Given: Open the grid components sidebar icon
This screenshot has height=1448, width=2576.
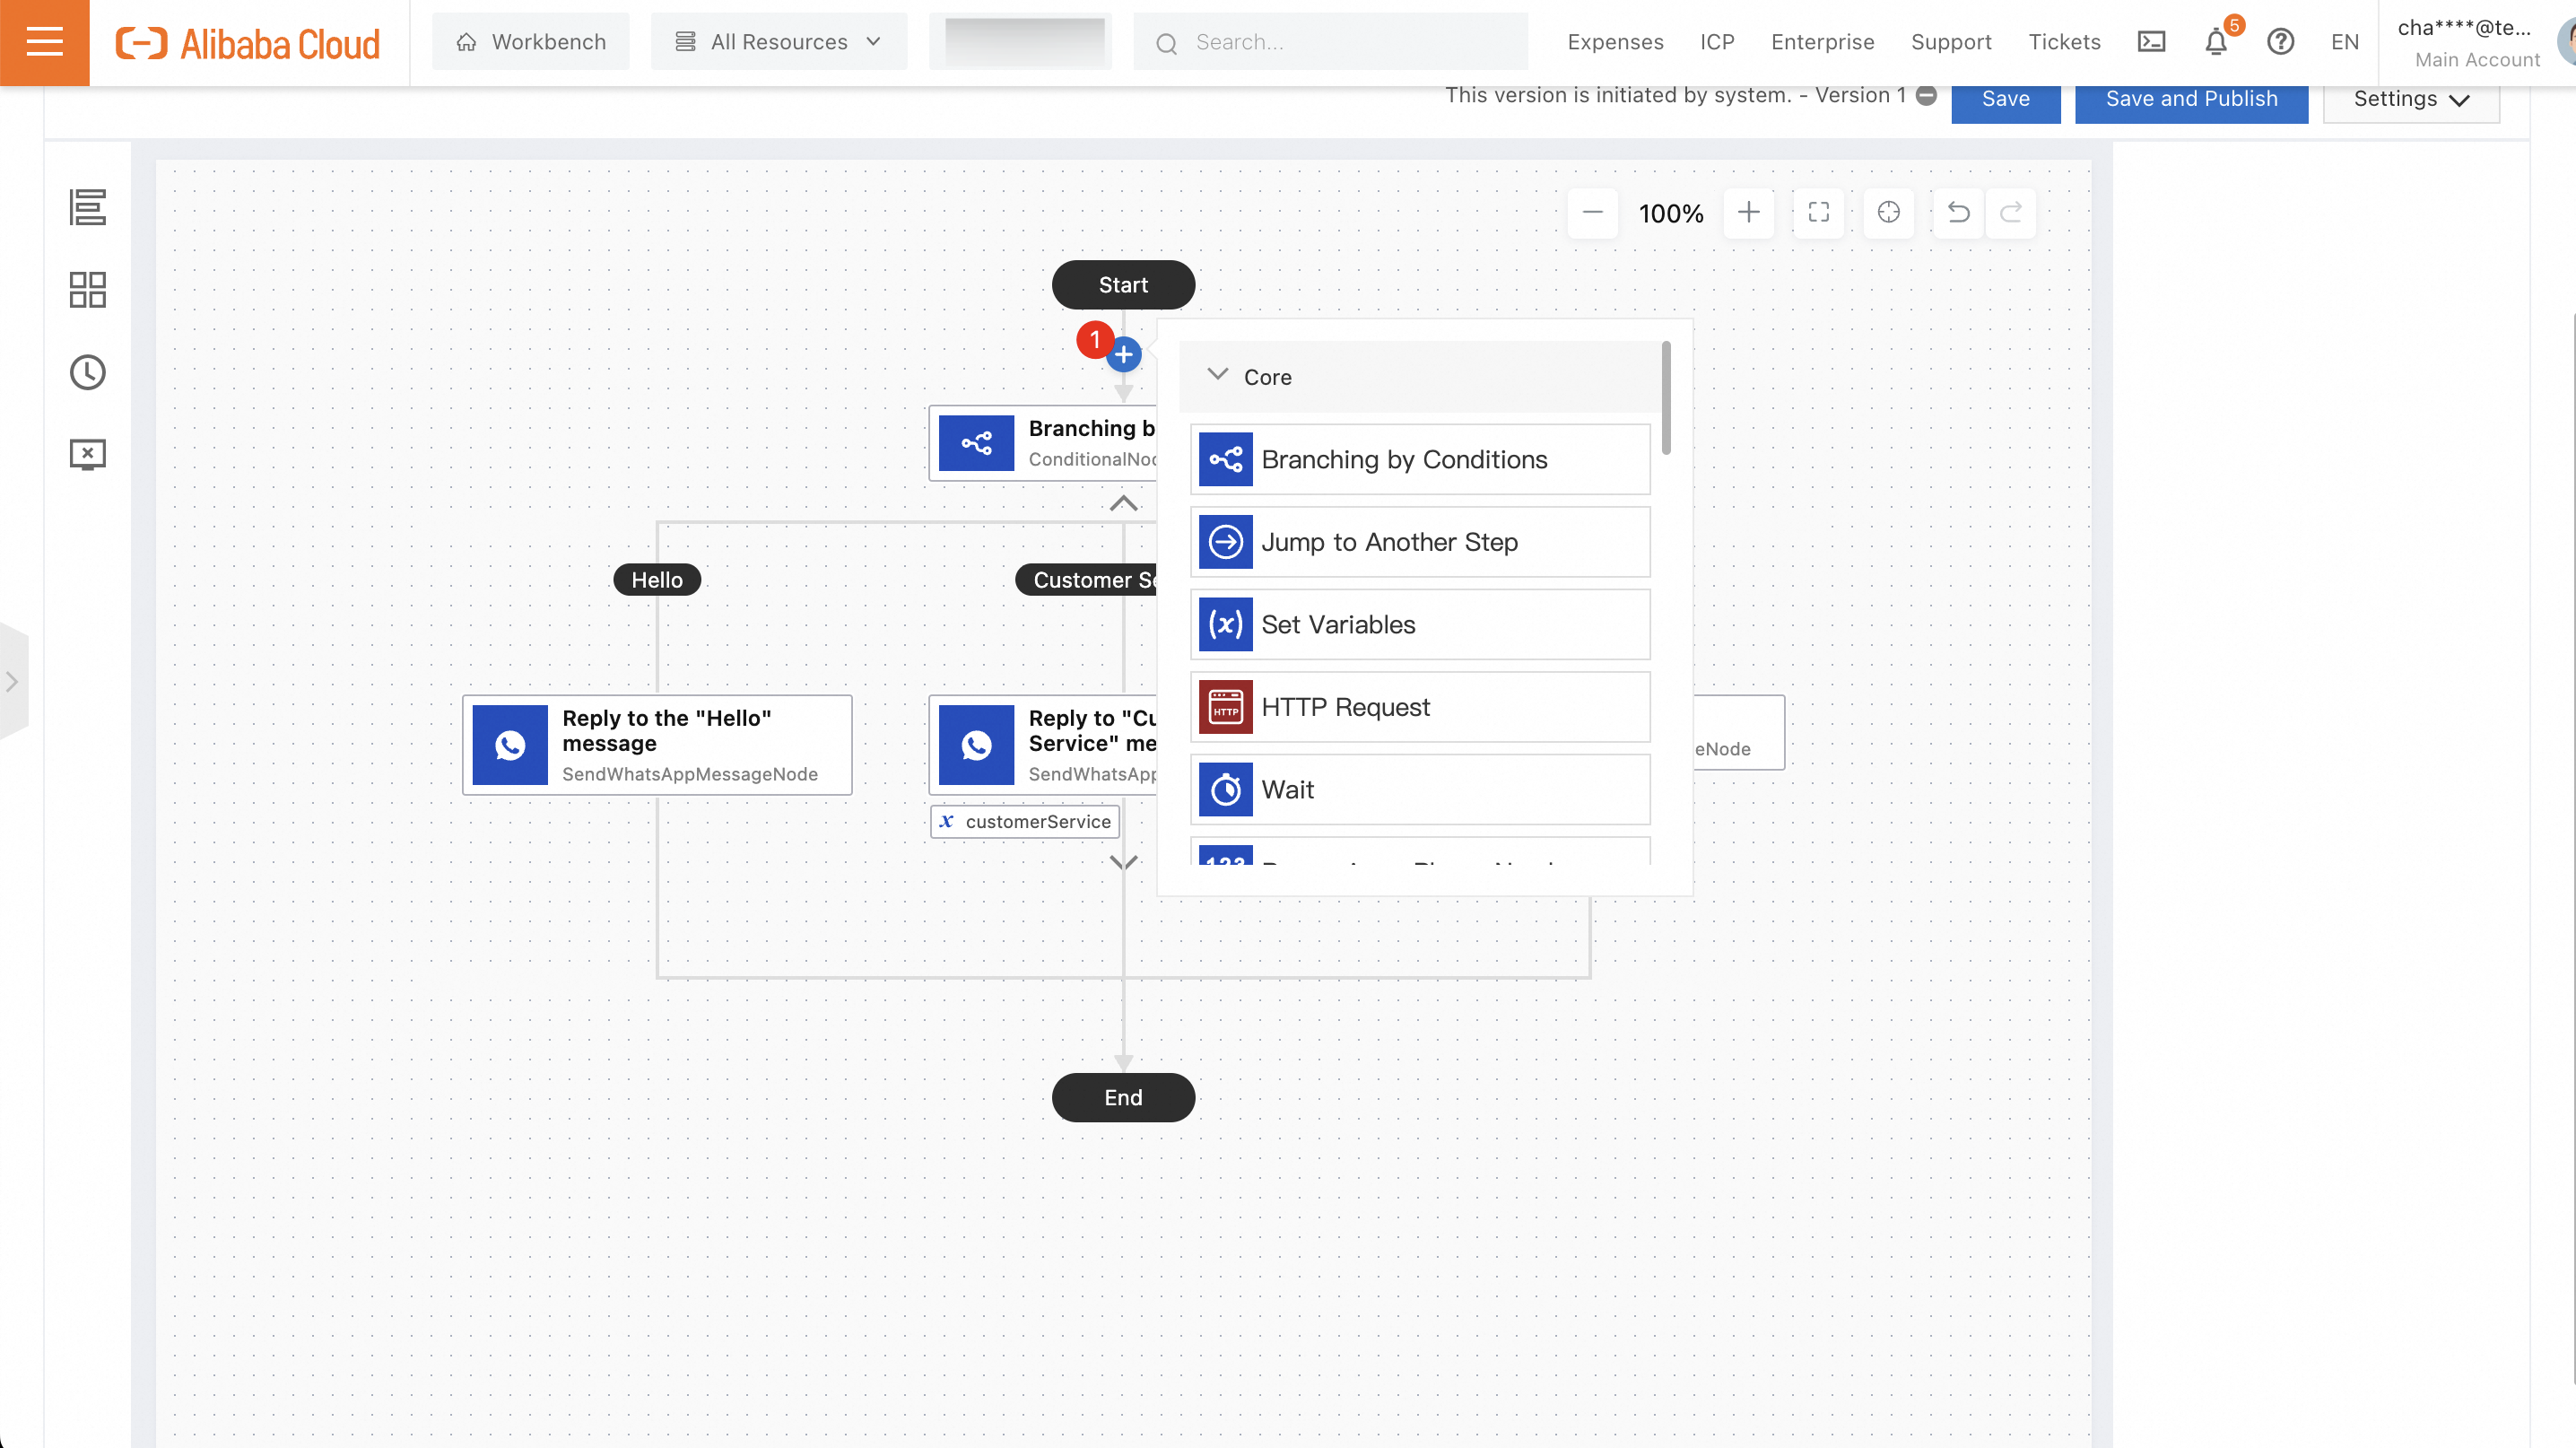Looking at the screenshot, I should click(x=87, y=290).
